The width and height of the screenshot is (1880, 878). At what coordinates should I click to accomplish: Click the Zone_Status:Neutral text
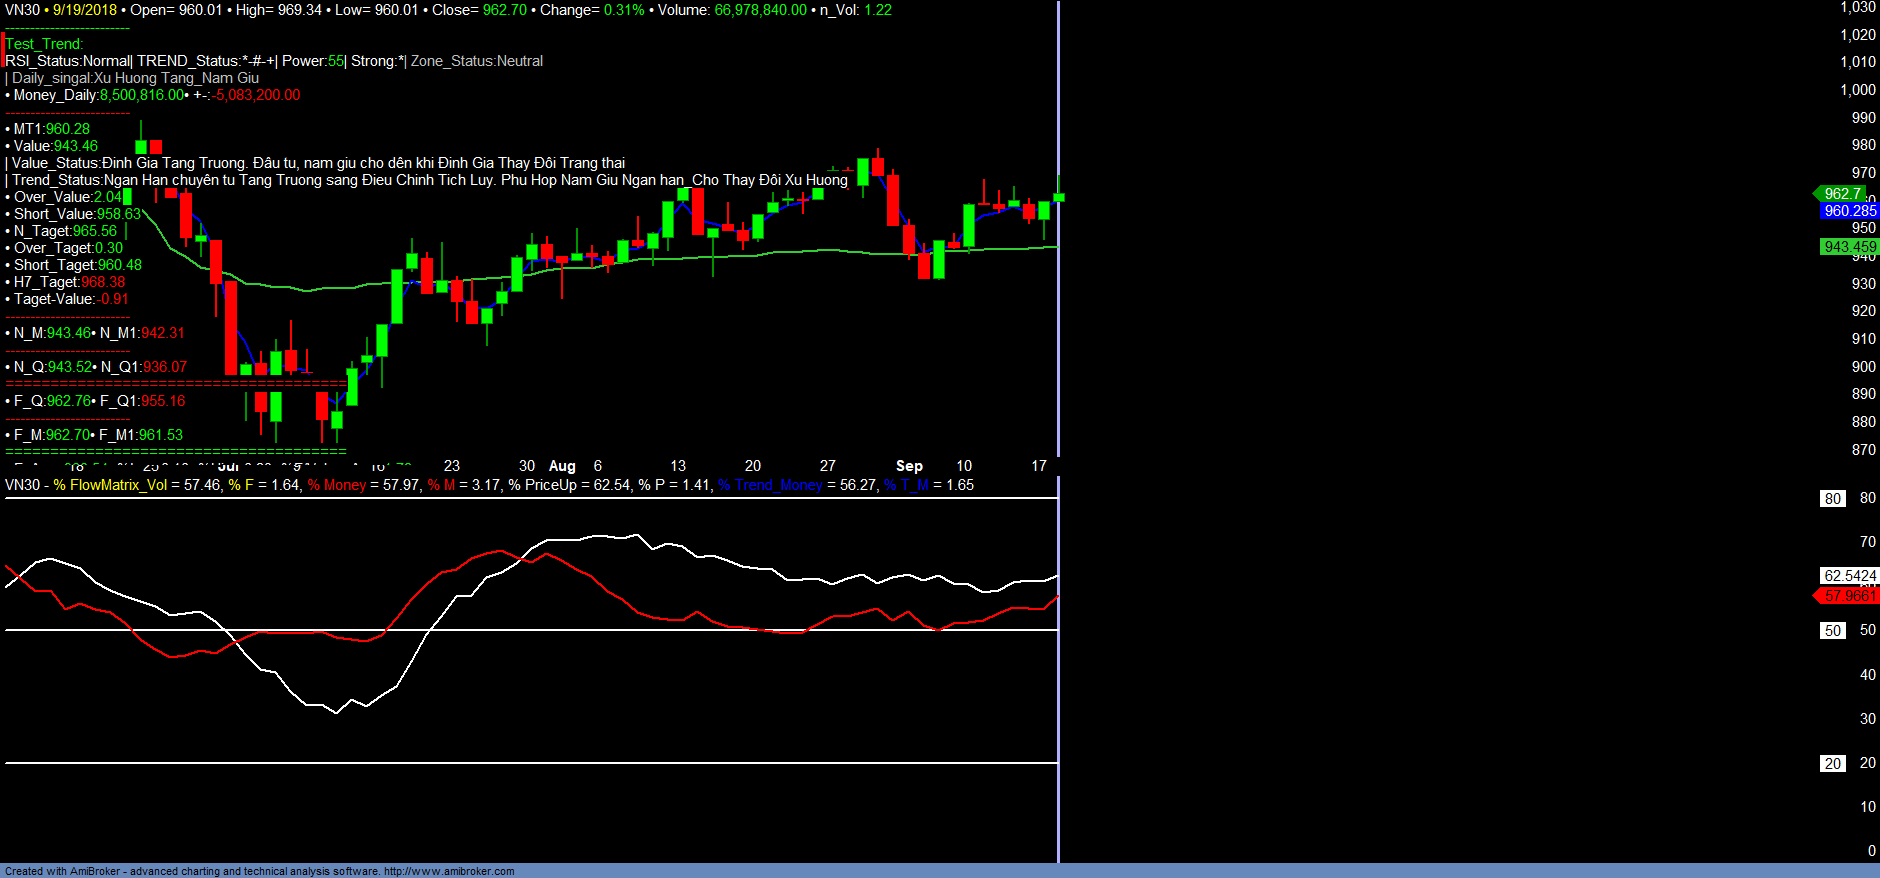pyautogui.click(x=477, y=61)
